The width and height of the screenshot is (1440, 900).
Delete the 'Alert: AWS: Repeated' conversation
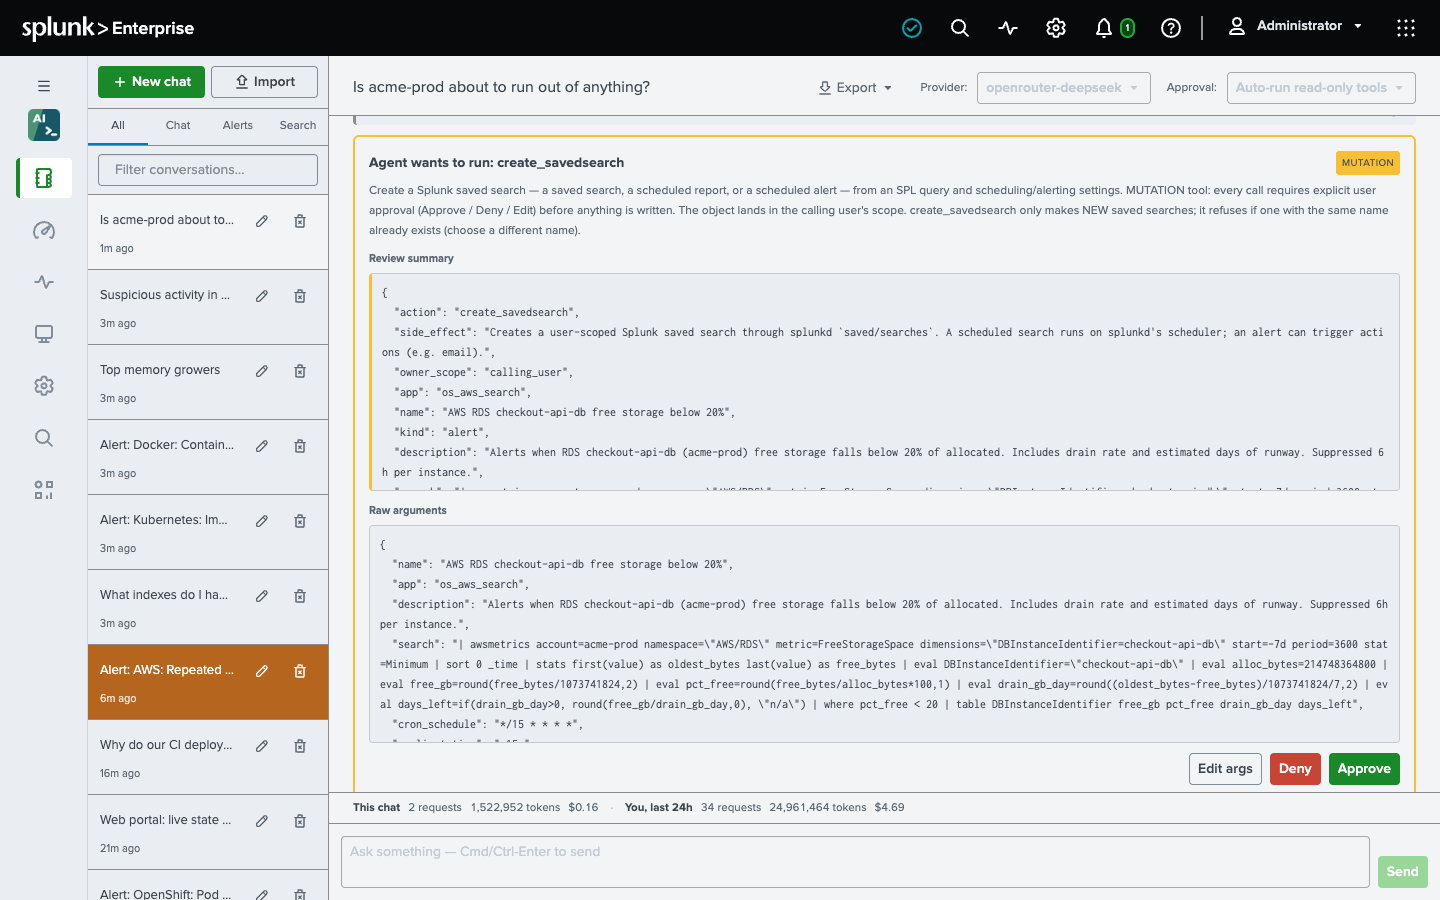tap(300, 671)
